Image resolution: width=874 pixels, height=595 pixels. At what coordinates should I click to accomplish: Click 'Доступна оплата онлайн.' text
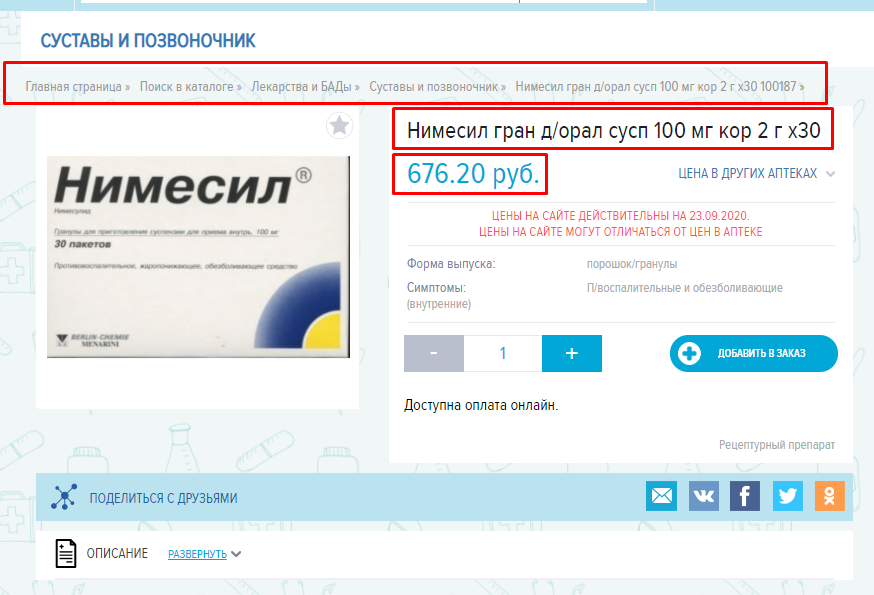481,405
